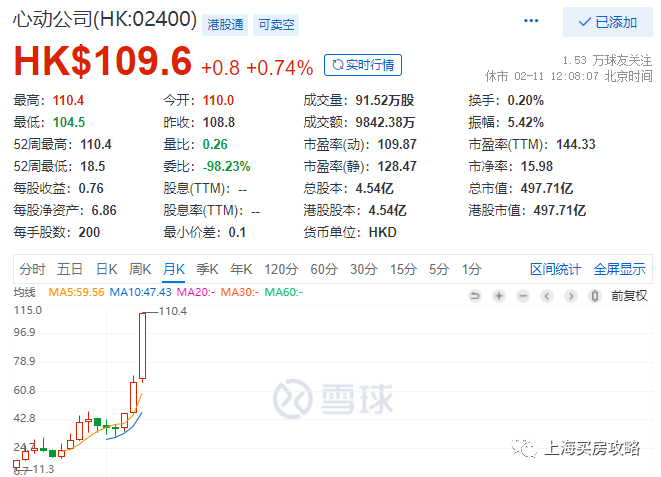The width and height of the screenshot is (661, 477).
Task: Click the 11.3 low marker on chart
Action: 43,469
